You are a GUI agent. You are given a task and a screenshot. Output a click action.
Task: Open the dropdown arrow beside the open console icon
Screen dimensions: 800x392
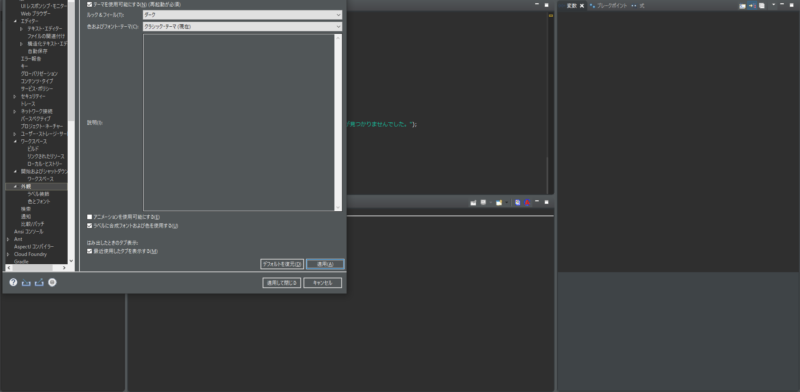click(x=506, y=203)
